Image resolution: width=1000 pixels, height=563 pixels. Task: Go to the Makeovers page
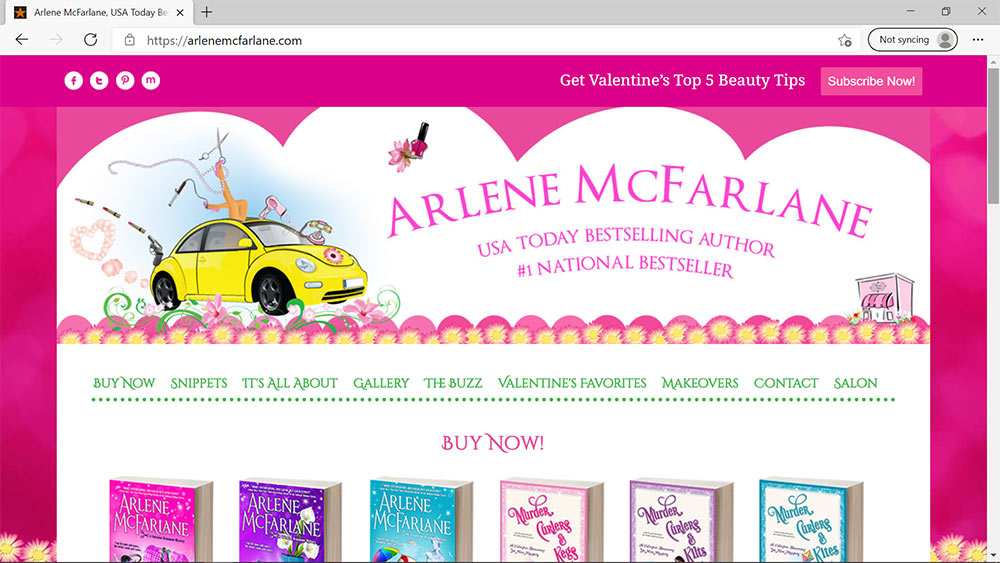pos(700,383)
